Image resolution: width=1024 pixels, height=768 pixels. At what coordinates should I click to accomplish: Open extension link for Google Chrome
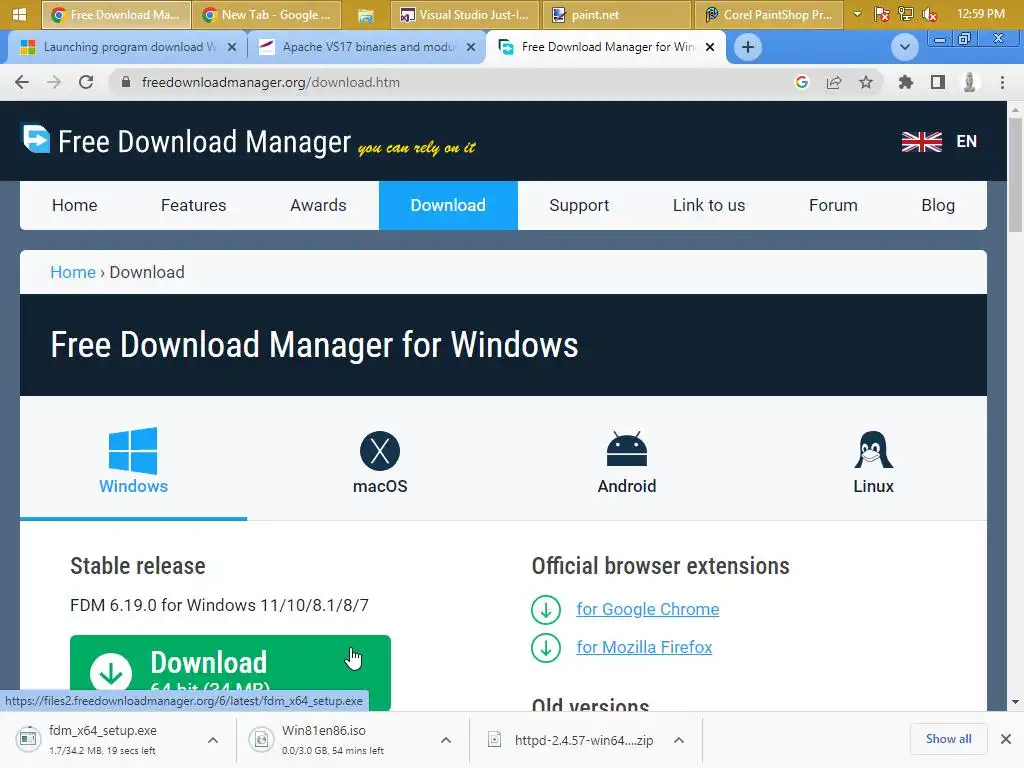pyautogui.click(x=647, y=609)
